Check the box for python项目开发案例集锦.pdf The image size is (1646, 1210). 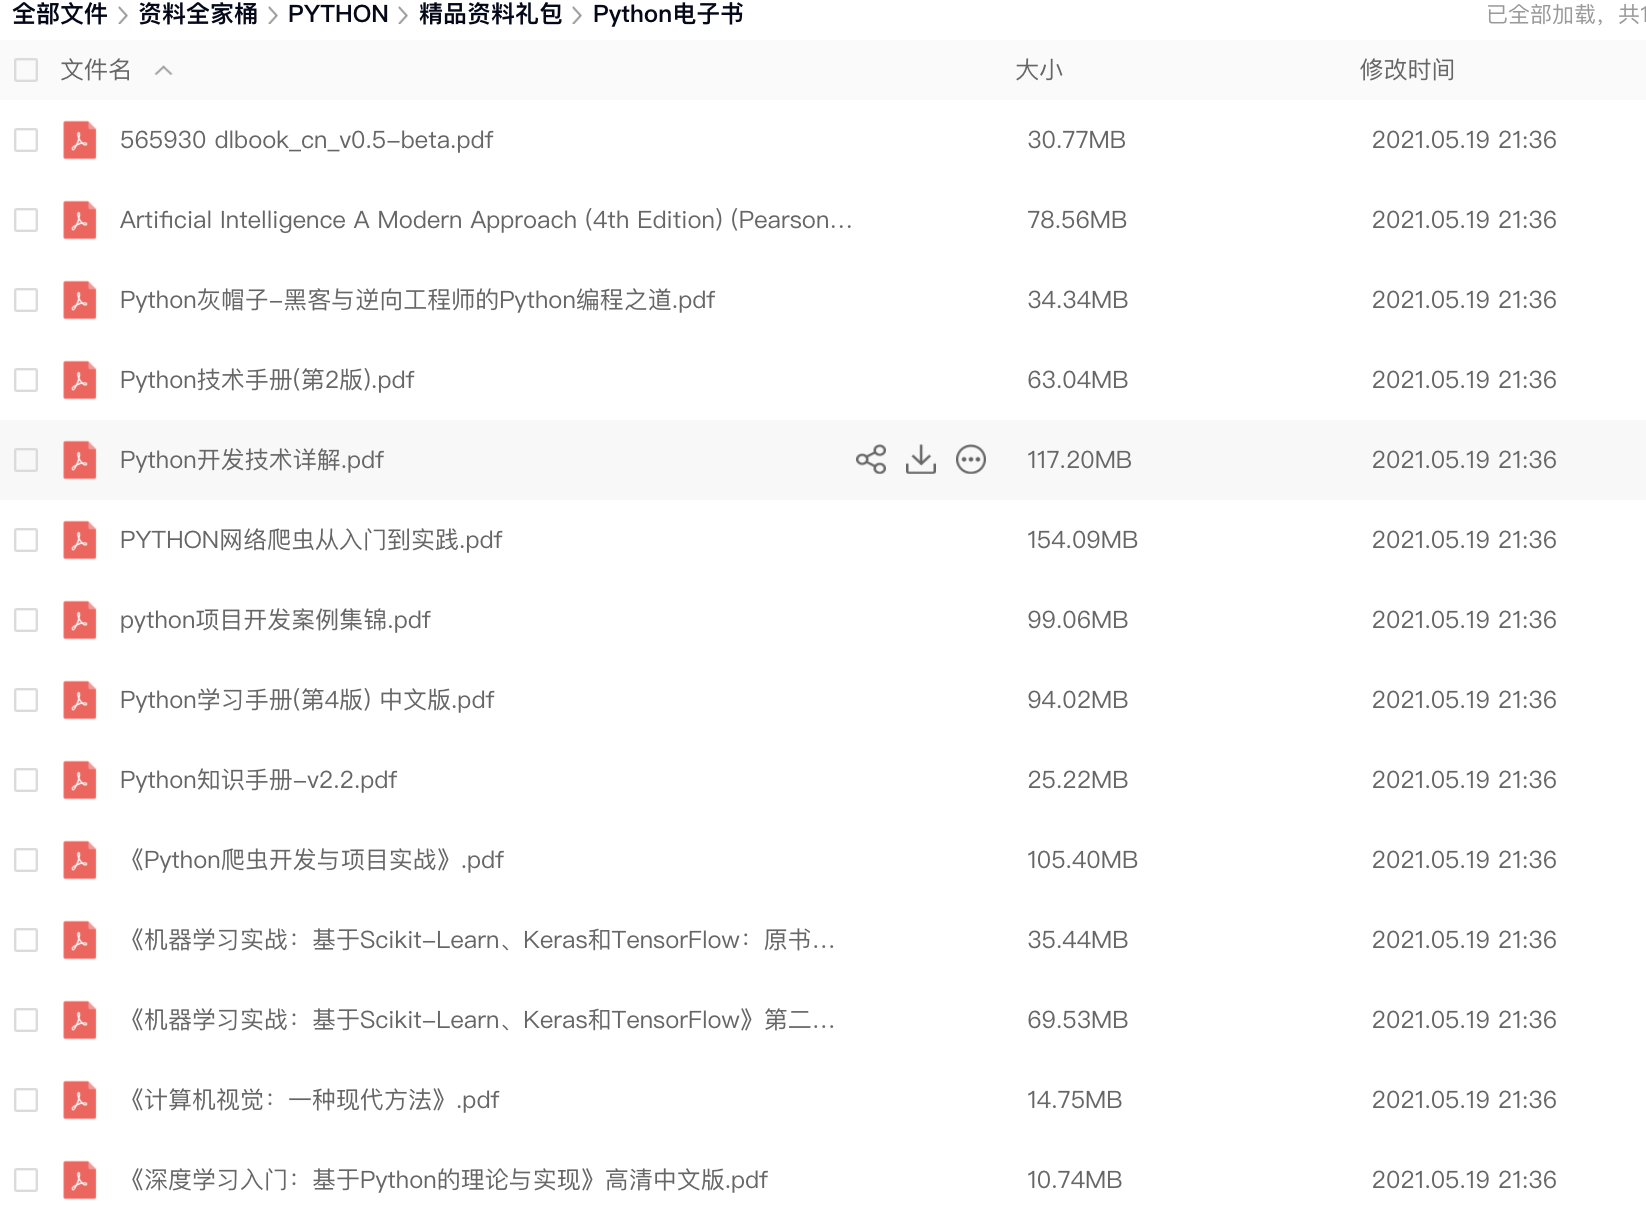click(26, 620)
